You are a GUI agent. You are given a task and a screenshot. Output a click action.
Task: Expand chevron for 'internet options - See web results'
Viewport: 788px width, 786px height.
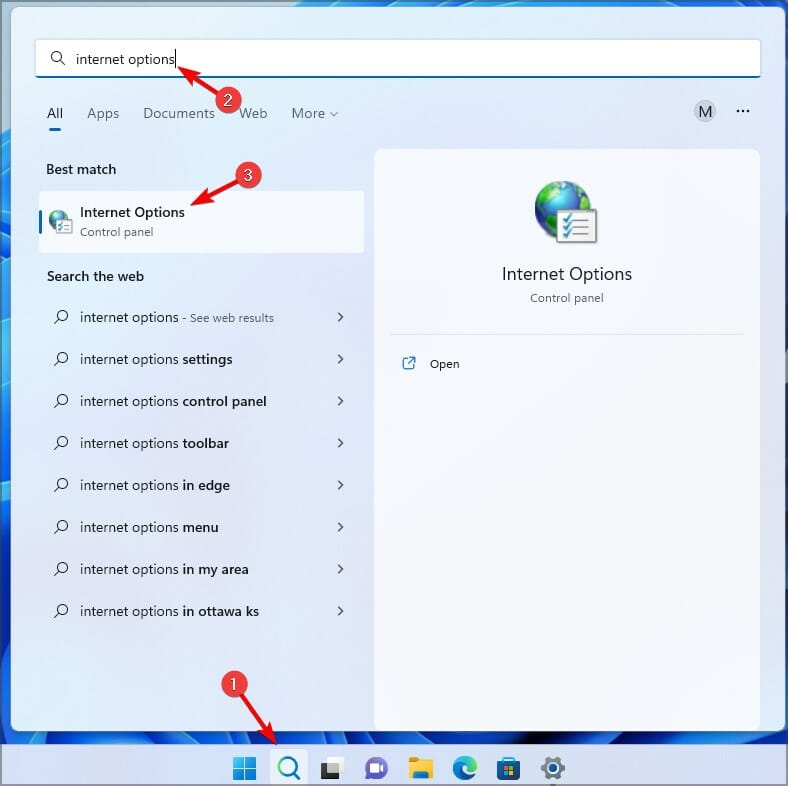(x=340, y=317)
